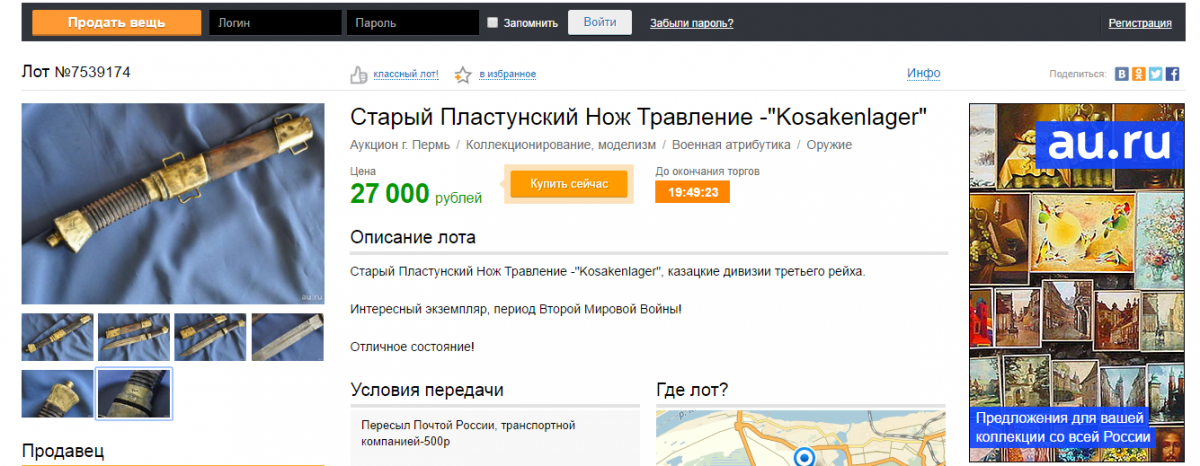Click the star favorites icon
Viewport: 1200px width, 466px height.
(462, 75)
